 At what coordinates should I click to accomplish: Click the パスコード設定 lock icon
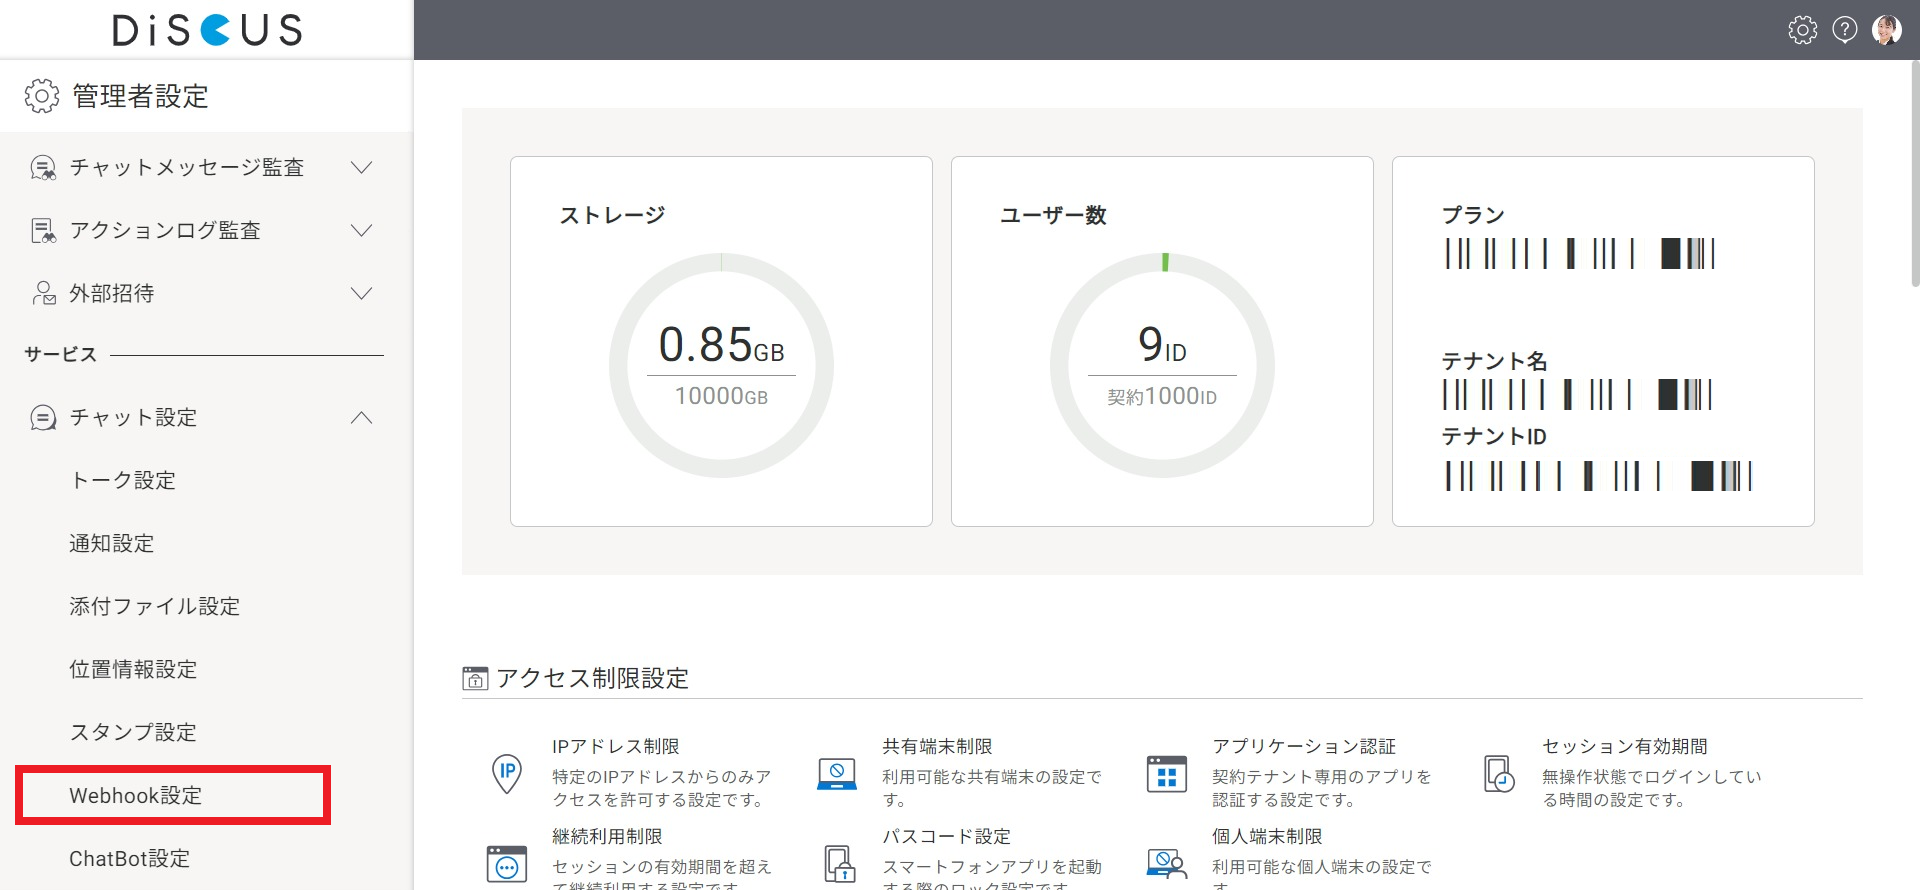coord(839,864)
